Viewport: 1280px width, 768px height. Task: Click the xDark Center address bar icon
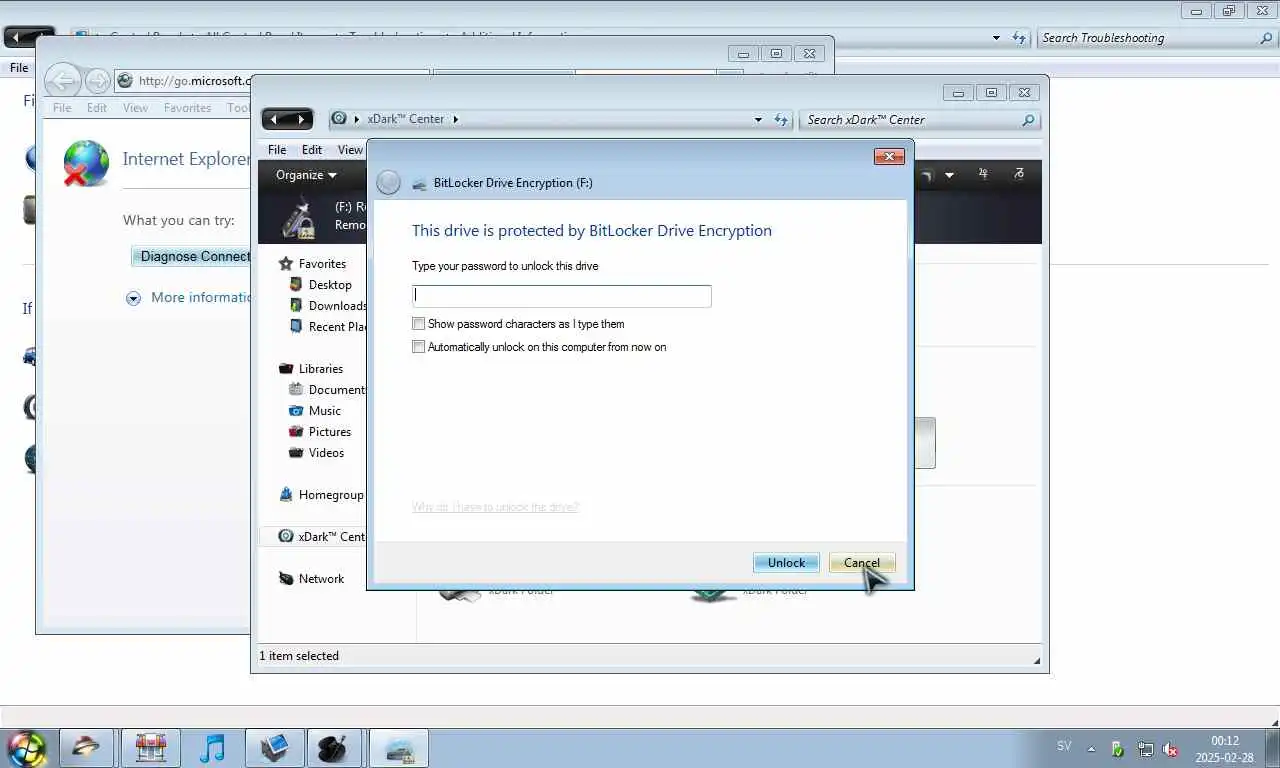pos(339,118)
